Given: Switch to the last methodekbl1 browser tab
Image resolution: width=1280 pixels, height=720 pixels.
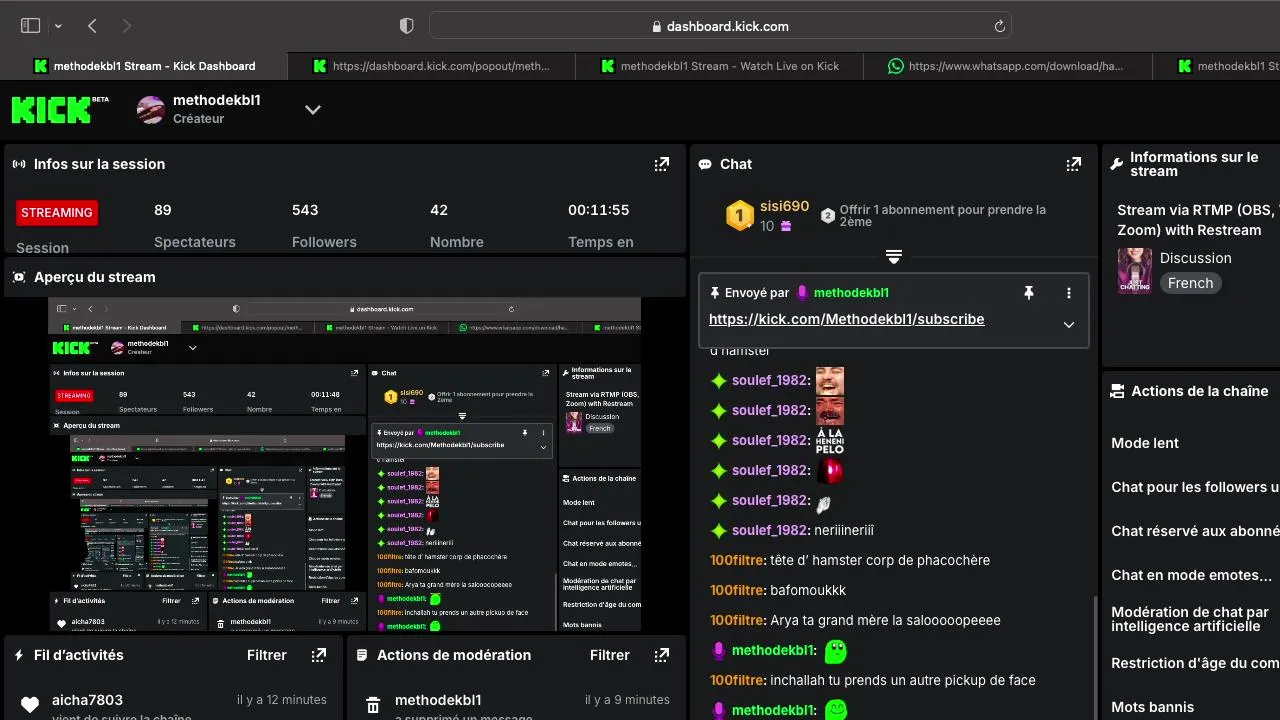Looking at the screenshot, I should tap(1217, 66).
